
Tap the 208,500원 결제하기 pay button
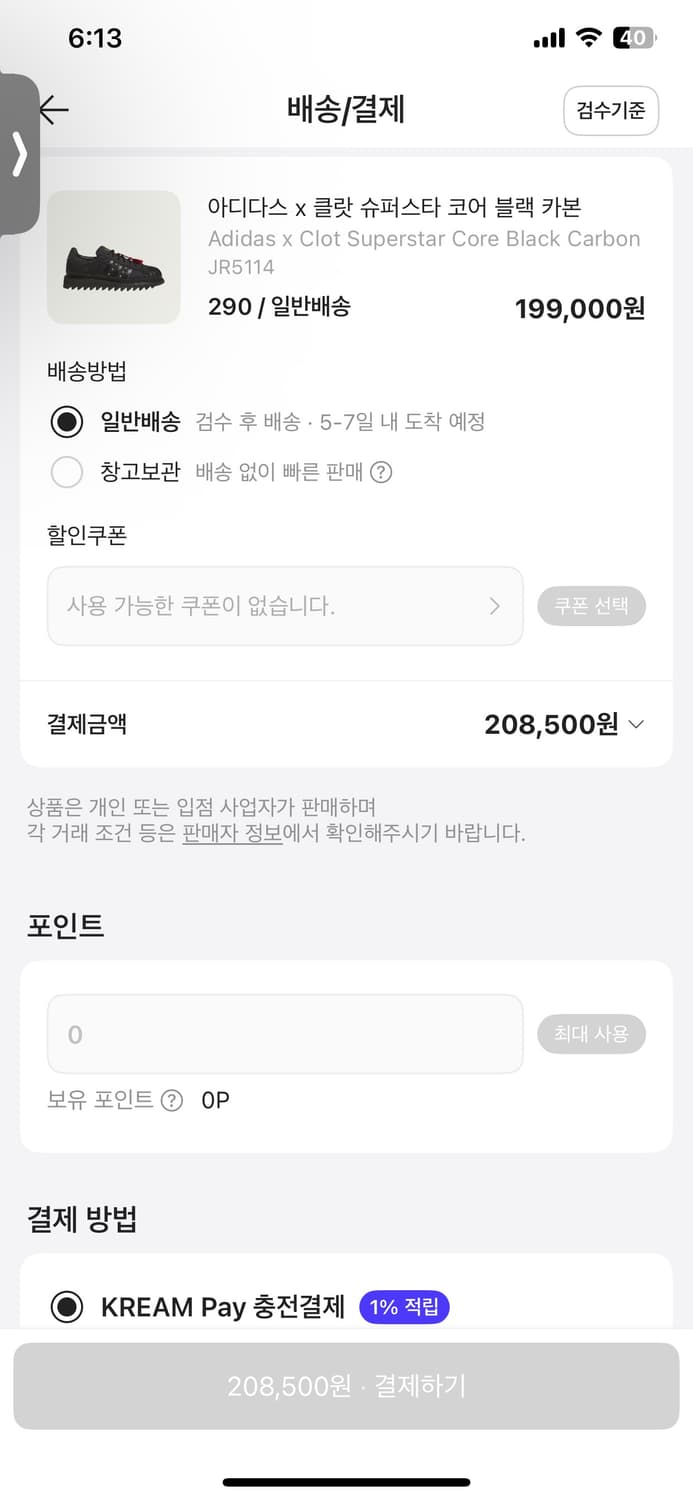coord(346,1386)
